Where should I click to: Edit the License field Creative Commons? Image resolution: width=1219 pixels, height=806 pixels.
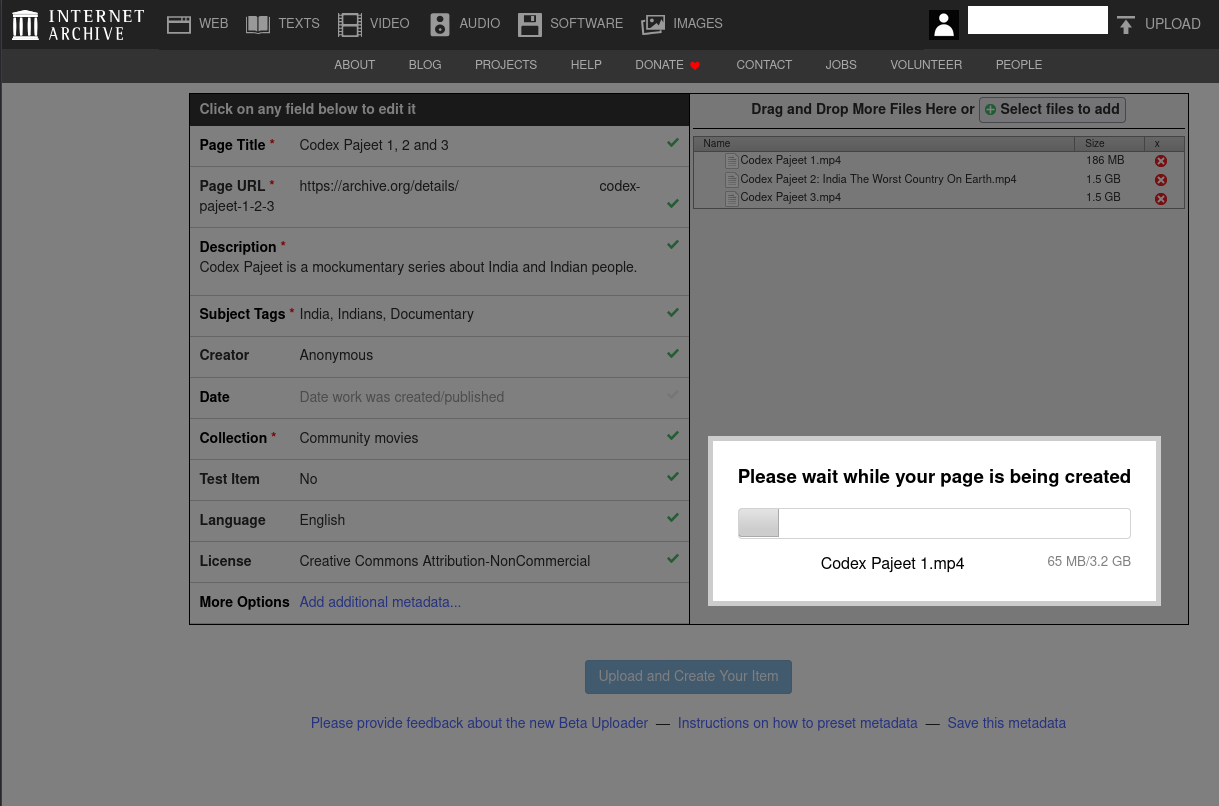[x=445, y=561]
